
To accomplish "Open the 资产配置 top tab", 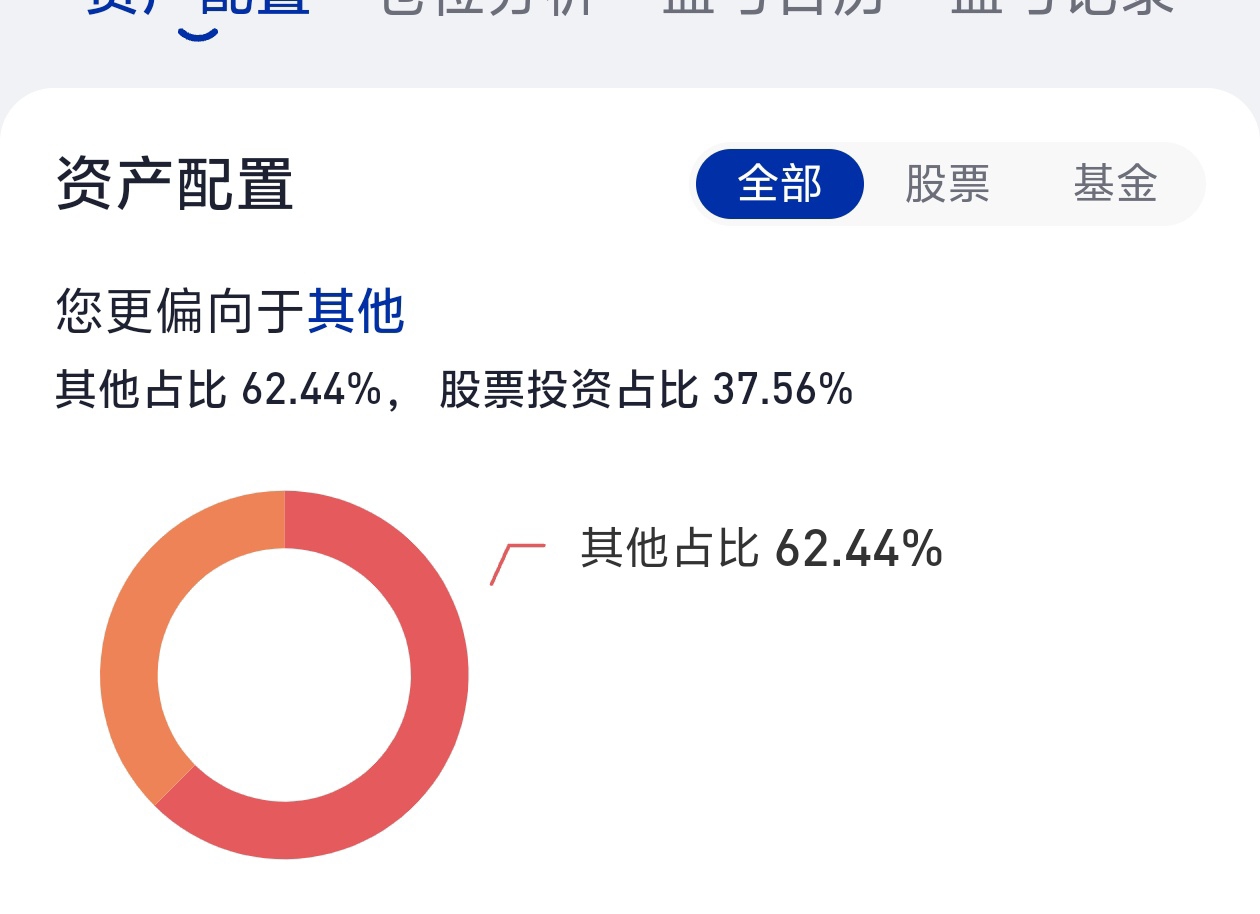I will point(198,6).
